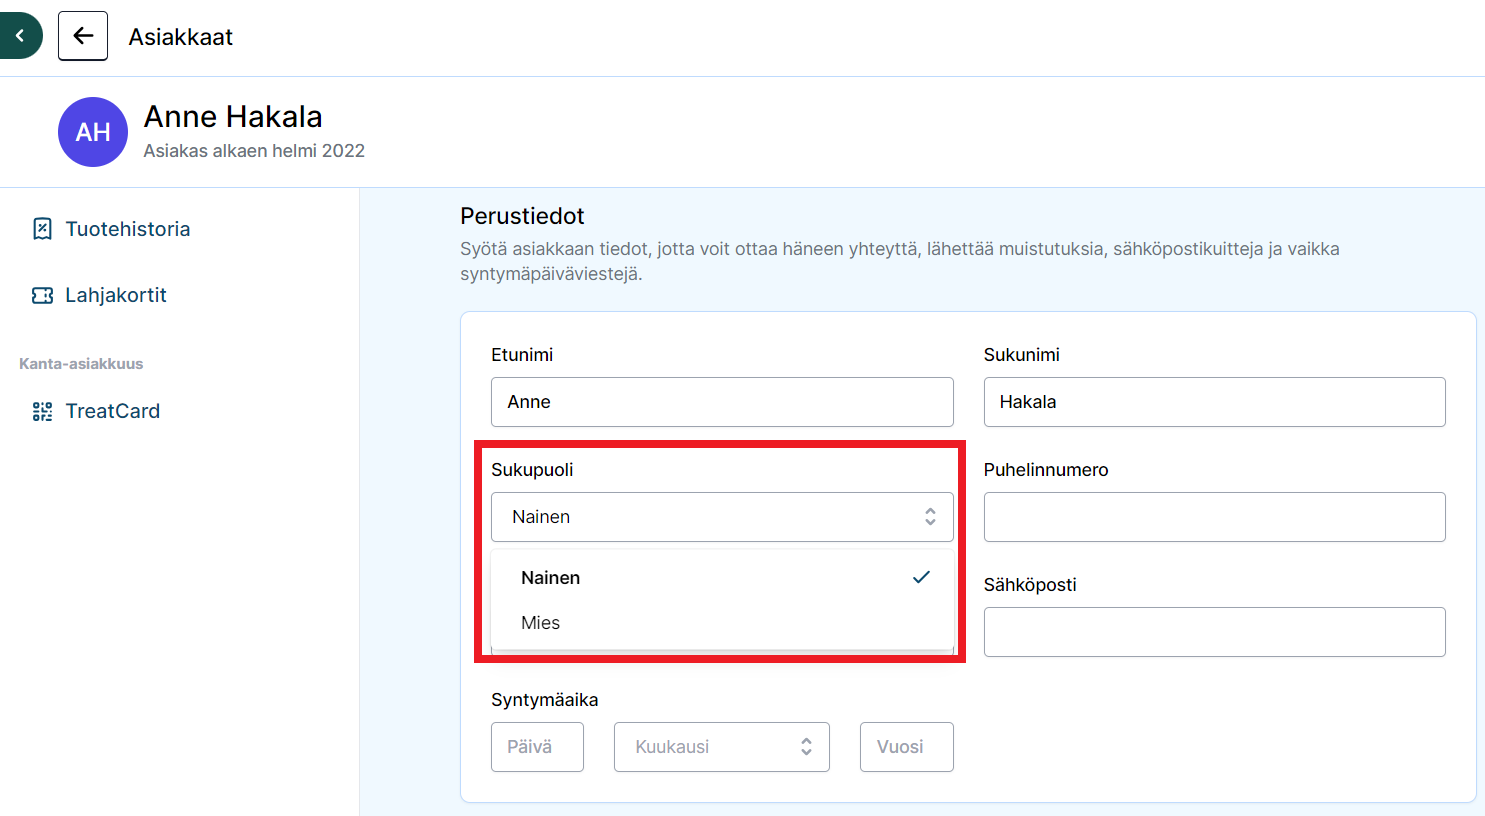
Task: Click the Puhelinnumero input field
Action: 1214,517
